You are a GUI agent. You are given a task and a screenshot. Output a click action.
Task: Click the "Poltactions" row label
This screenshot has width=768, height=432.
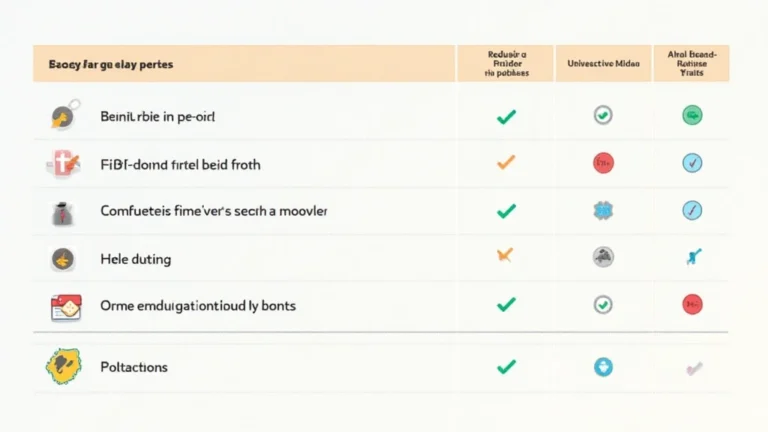134,367
